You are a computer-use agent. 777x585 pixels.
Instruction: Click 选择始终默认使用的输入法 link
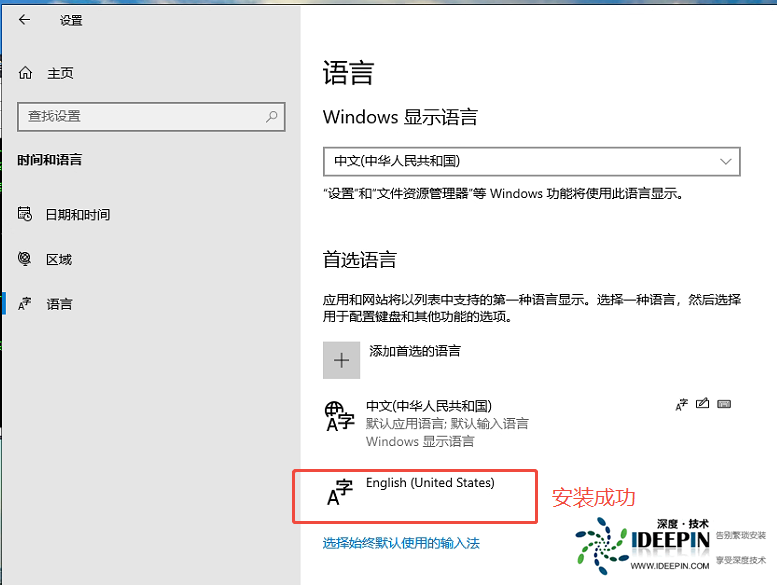pos(401,543)
